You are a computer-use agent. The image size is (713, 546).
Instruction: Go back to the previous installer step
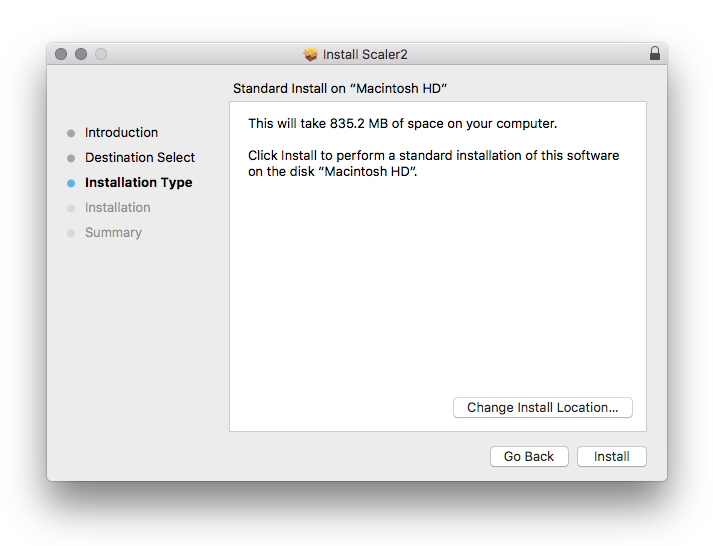pyautogui.click(x=528, y=457)
